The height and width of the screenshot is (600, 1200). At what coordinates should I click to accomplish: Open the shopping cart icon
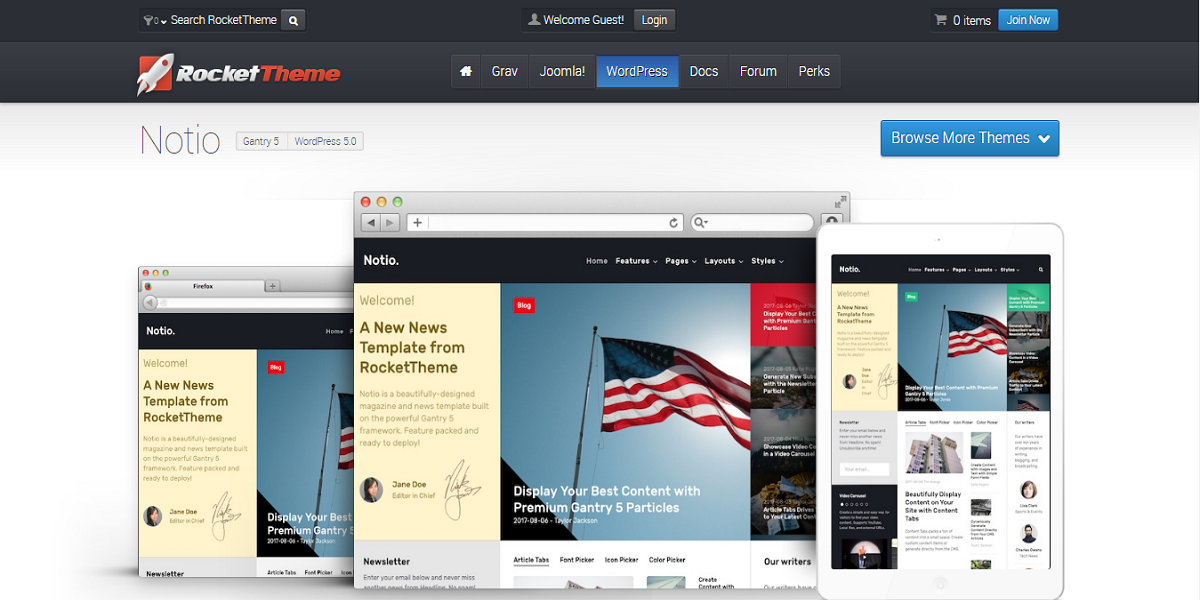point(941,20)
